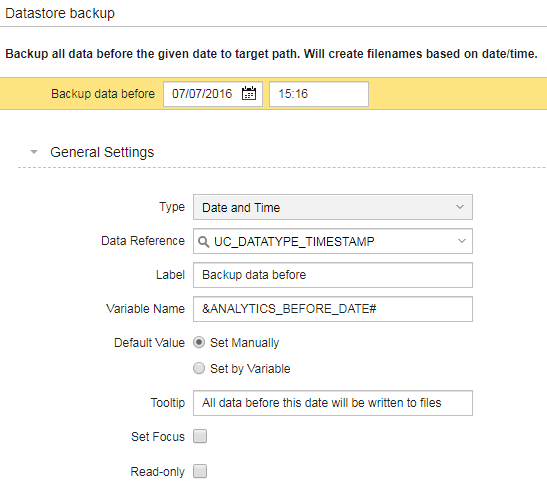Click the magnifier icon in Data Reference
The width and height of the screenshot is (547, 495).
[x=203, y=241]
